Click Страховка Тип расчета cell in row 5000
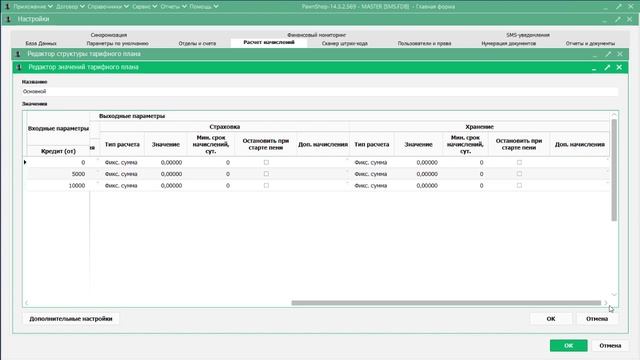Screen dimensions: 640x360 click(122, 174)
